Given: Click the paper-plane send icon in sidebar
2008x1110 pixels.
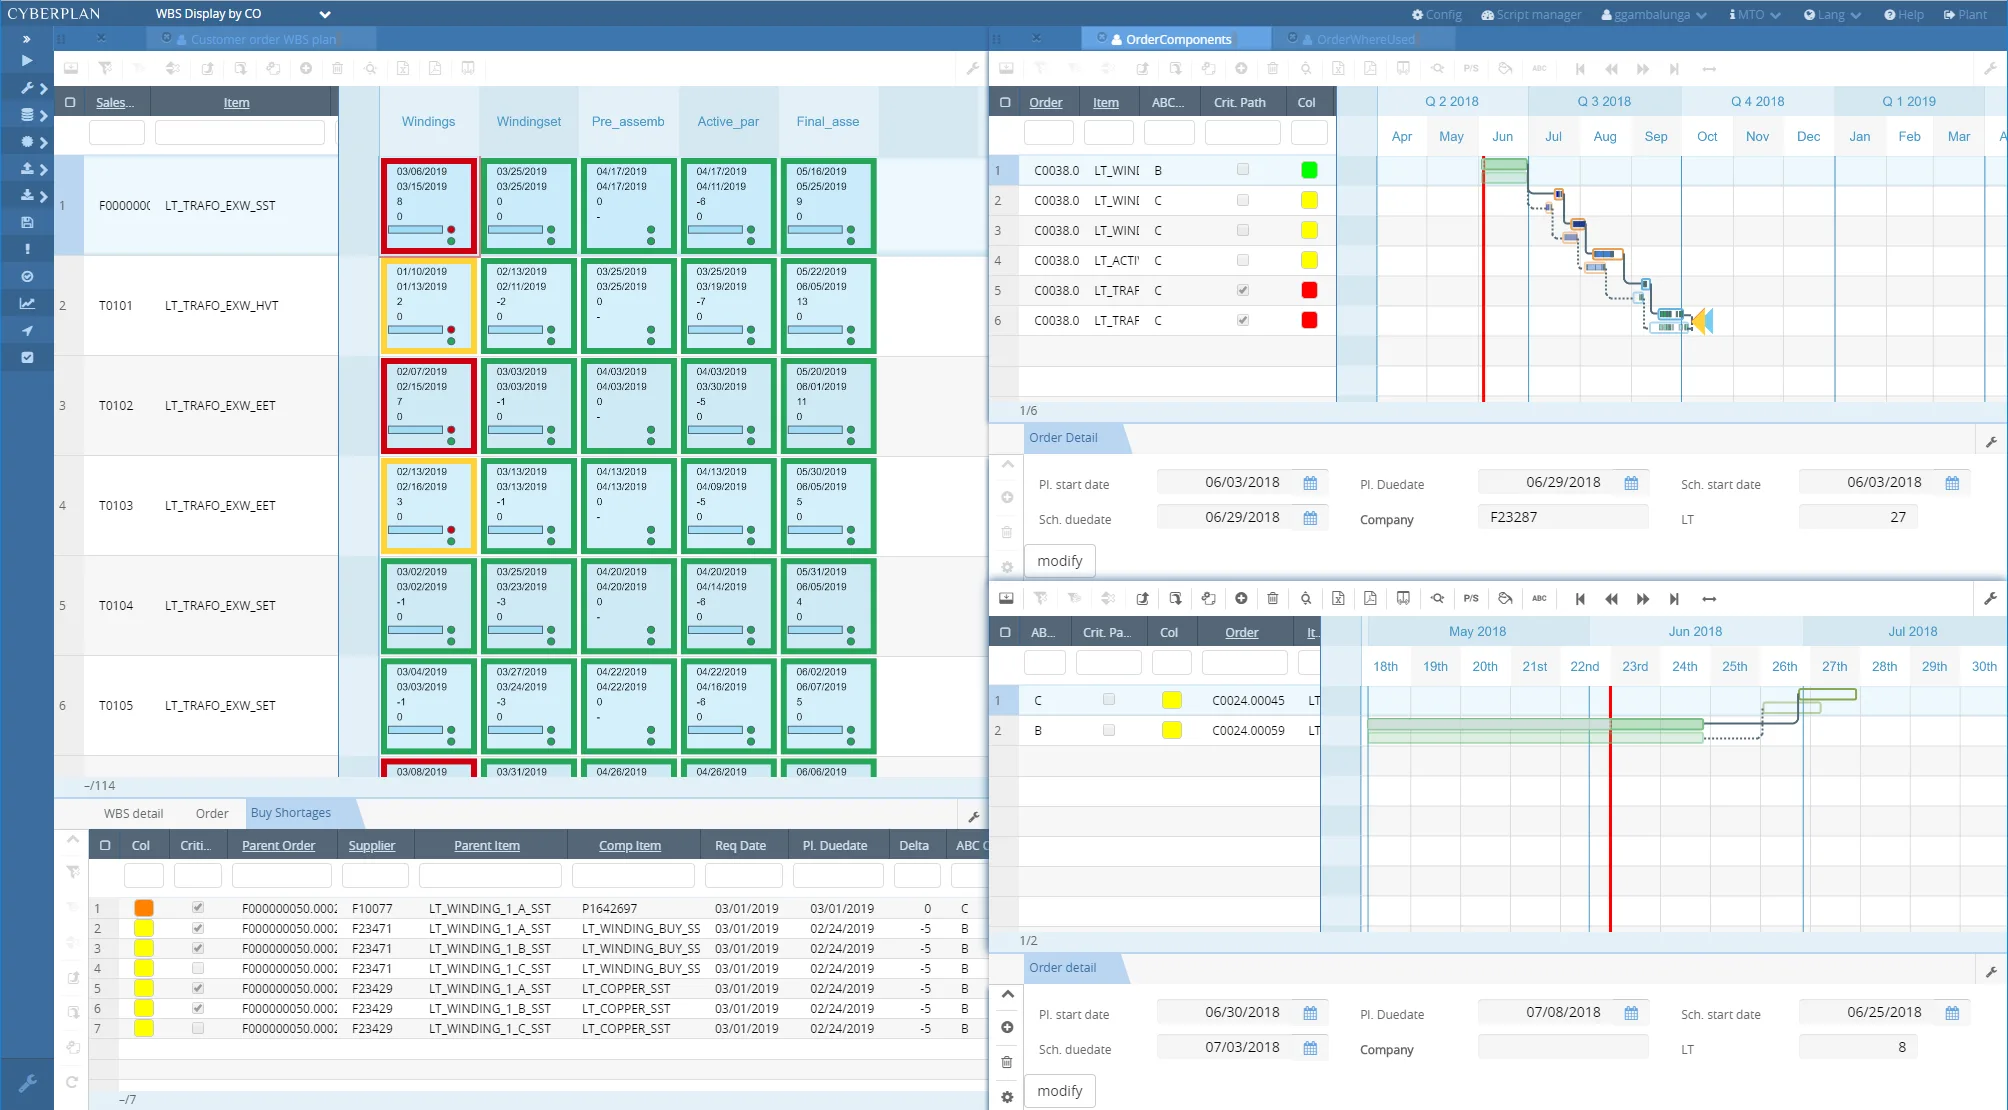Looking at the screenshot, I should [27, 330].
